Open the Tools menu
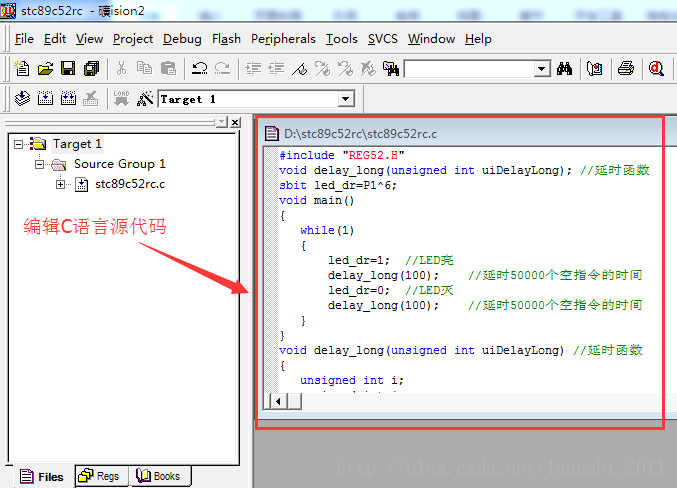Screen dimensions: 677x488 click(342, 39)
